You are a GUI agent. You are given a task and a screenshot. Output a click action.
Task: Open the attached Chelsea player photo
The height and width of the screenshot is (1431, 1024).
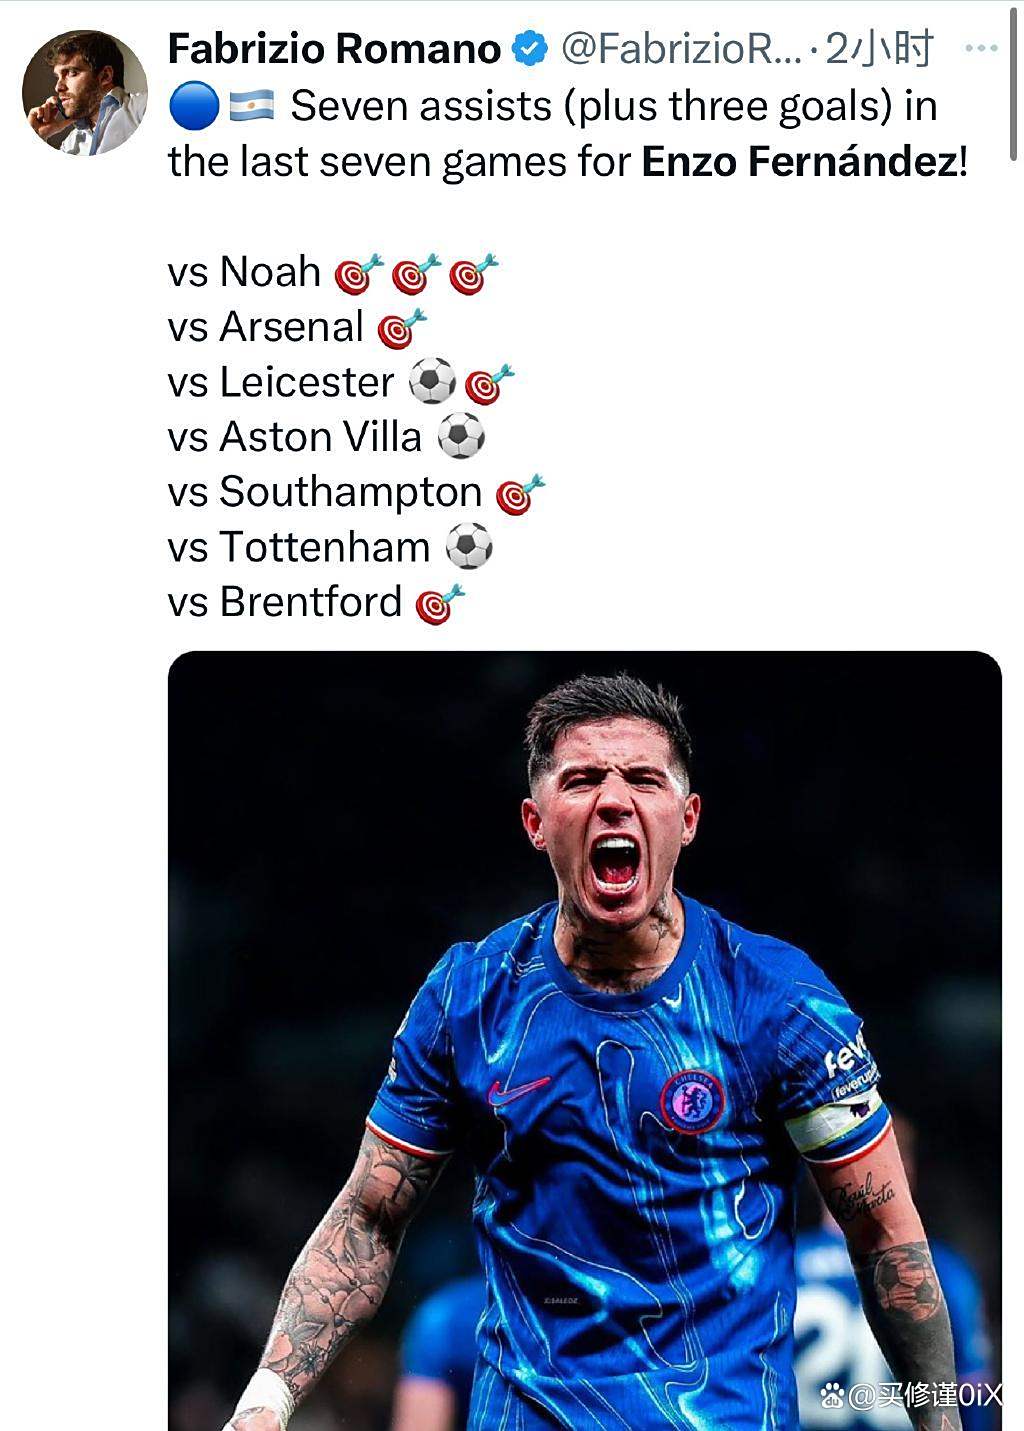point(584,1040)
